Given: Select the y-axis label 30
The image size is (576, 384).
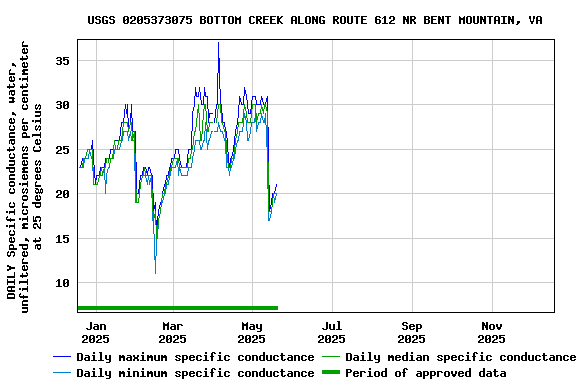Looking at the screenshot, I should point(62,105).
